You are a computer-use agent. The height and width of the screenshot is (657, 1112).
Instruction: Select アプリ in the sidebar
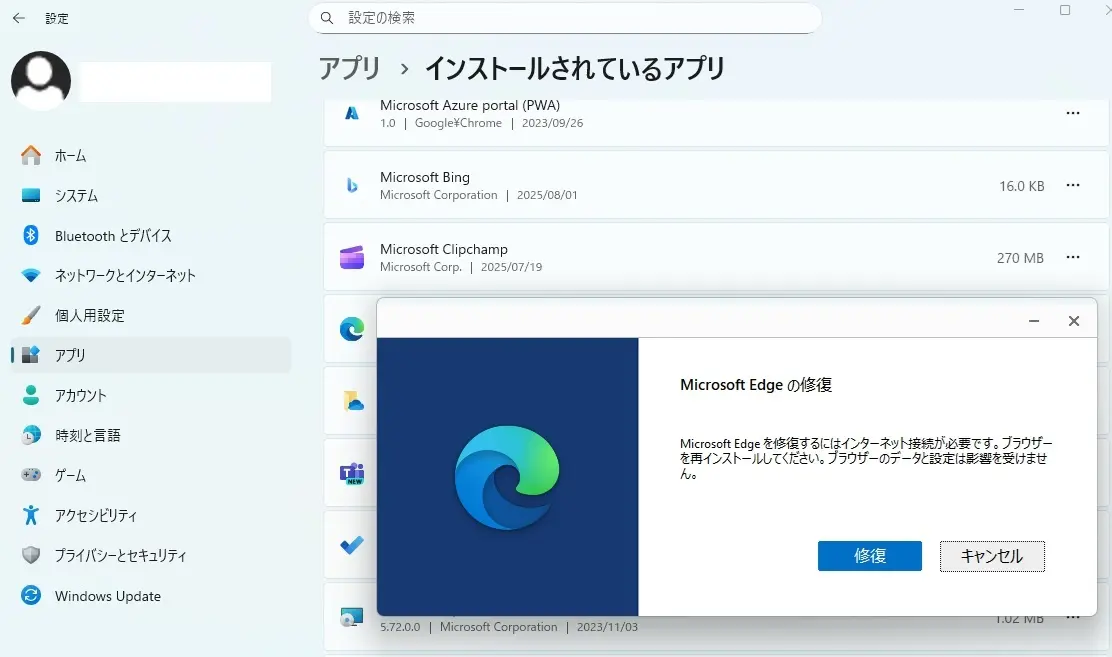point(150,355)
